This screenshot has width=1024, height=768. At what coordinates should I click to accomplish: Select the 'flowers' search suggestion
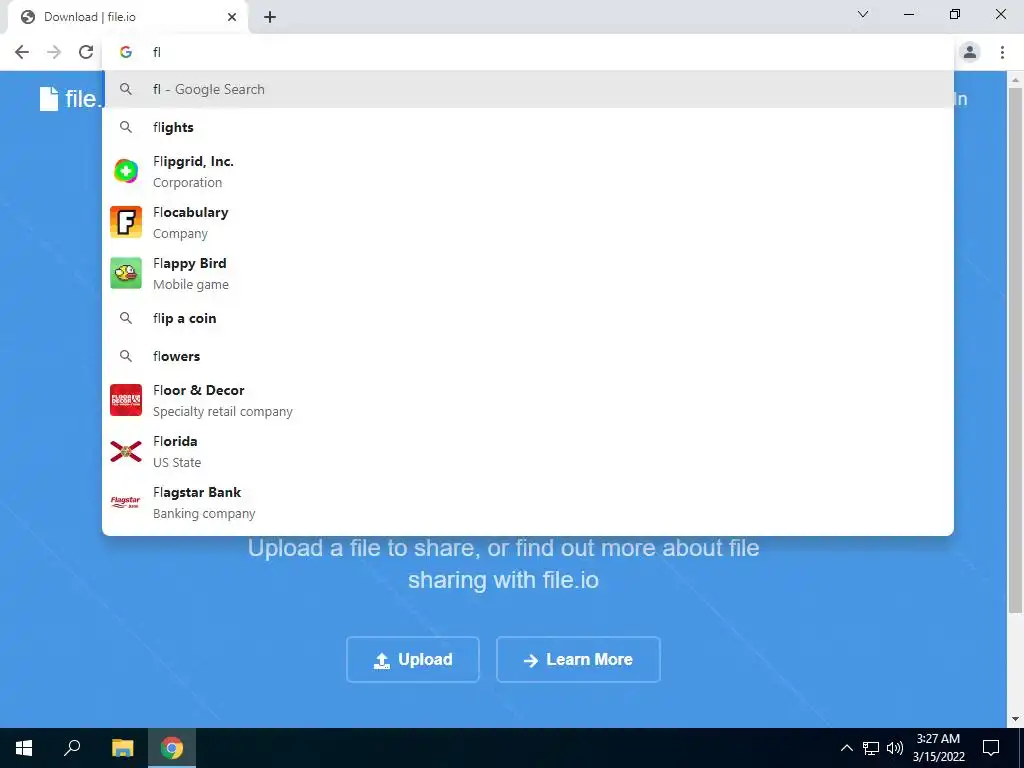point(528,356)
